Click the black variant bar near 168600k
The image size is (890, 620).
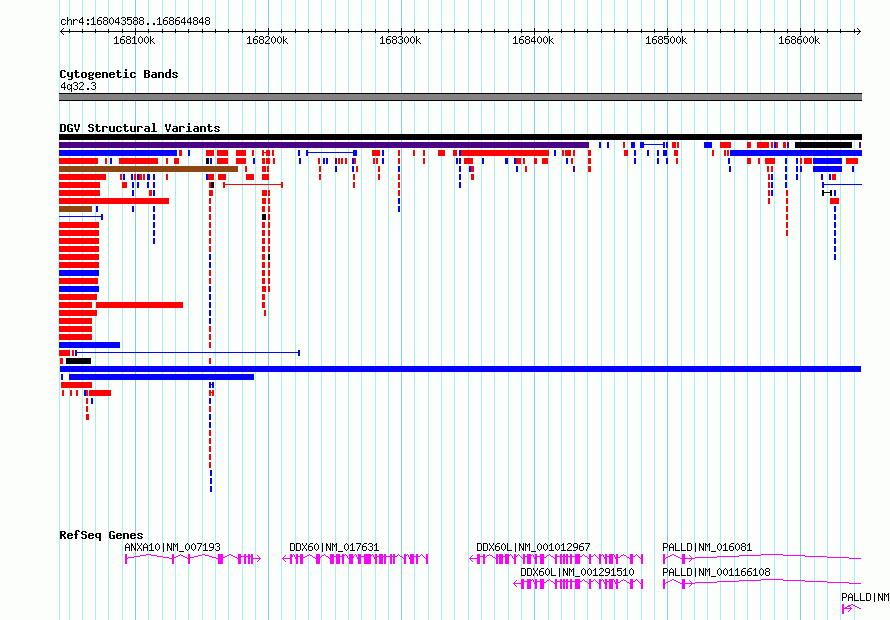823,145
